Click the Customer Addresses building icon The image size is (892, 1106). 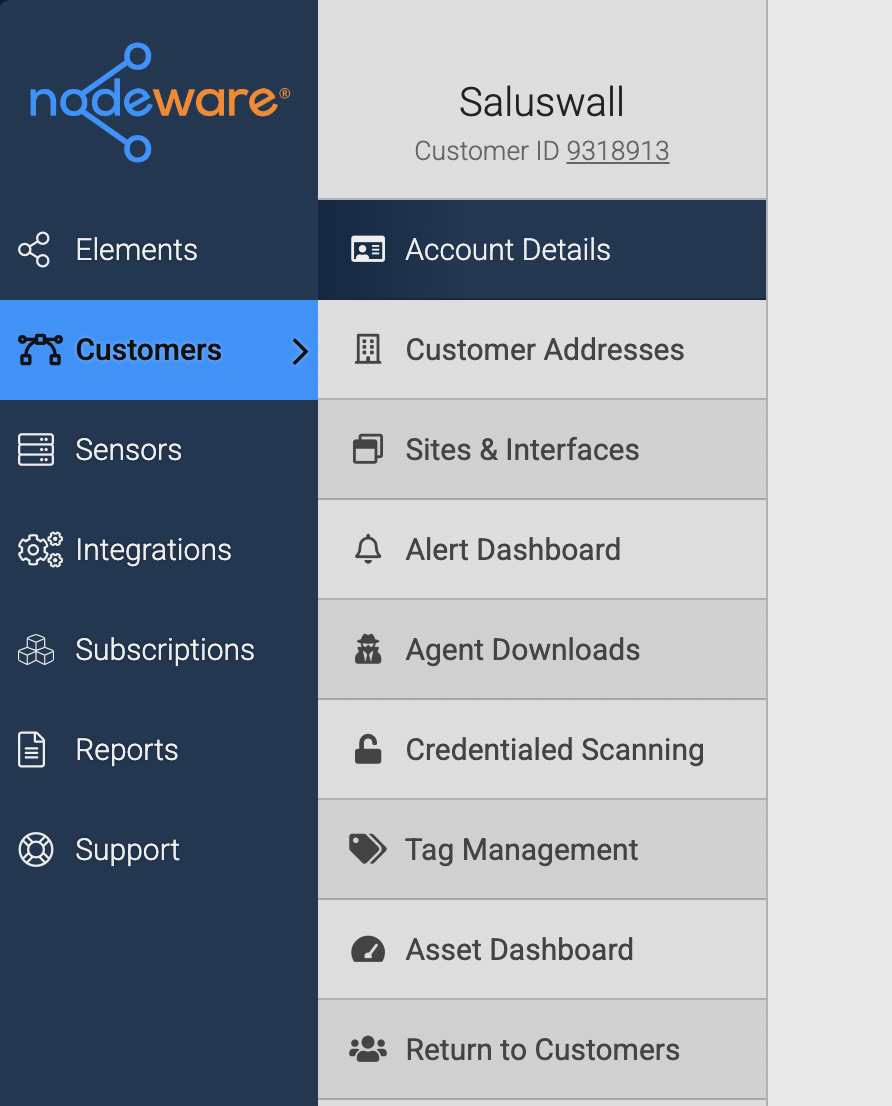(368, 349)
